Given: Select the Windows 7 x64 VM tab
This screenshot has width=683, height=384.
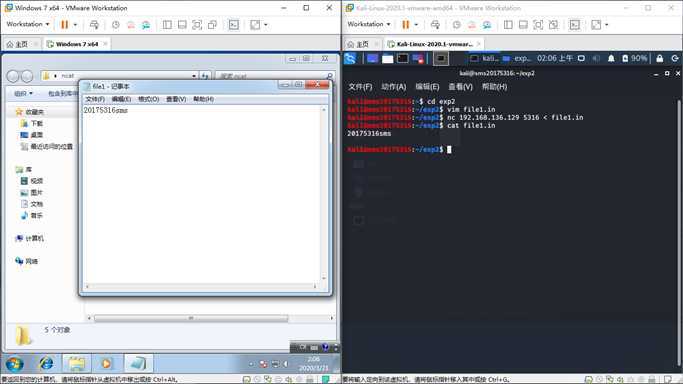Looking at the screenshot, I should [x=77, y=44].
